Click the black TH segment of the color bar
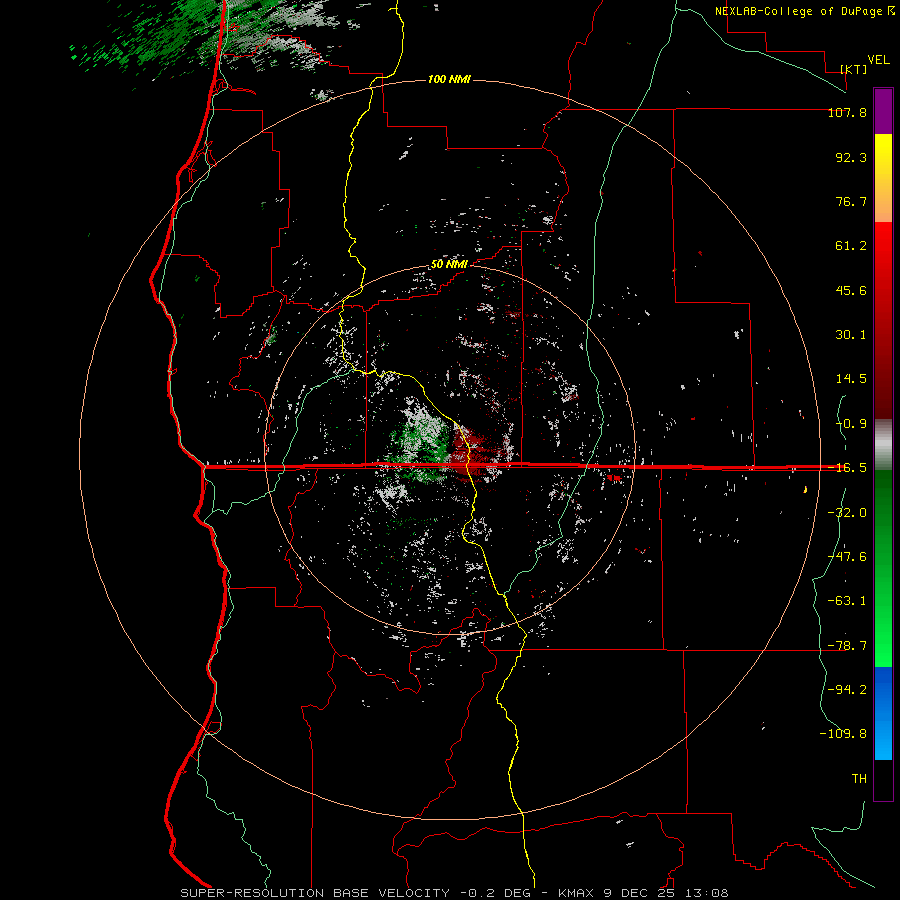This screenshot has height=900, width=900. (x=883, y=779)
